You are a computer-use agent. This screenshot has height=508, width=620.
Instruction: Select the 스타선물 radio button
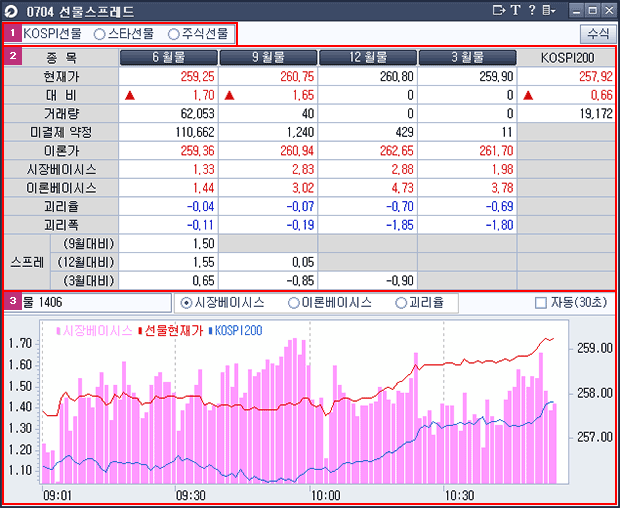(x=99, y=33)
